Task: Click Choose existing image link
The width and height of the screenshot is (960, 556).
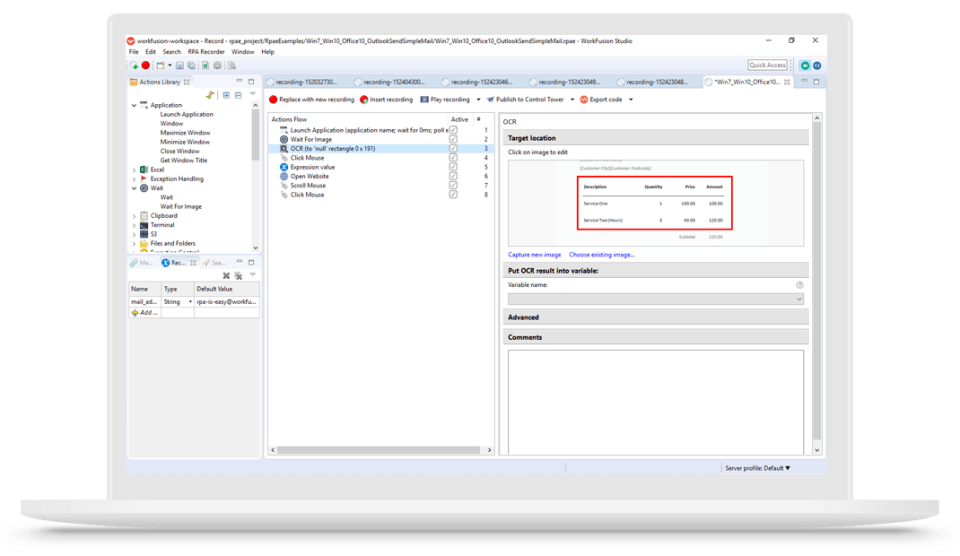Action: [602, 255]
